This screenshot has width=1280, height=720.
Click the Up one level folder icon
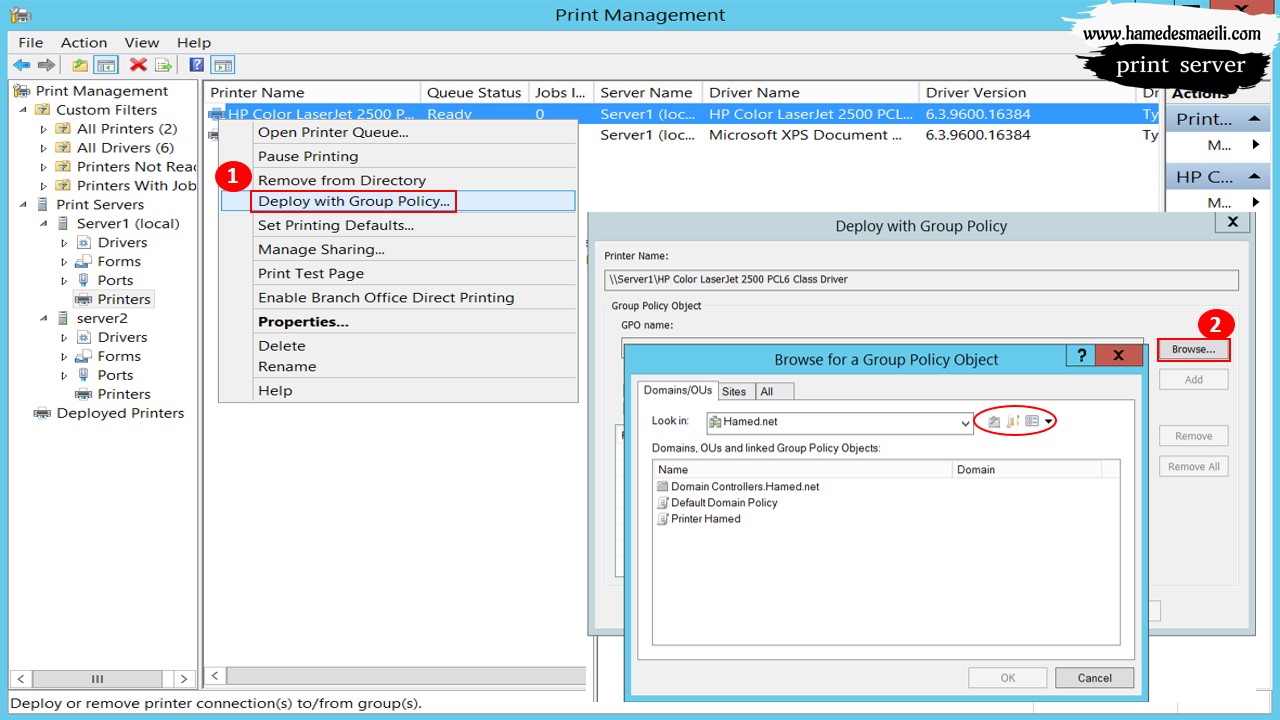[x=80, y=65]
